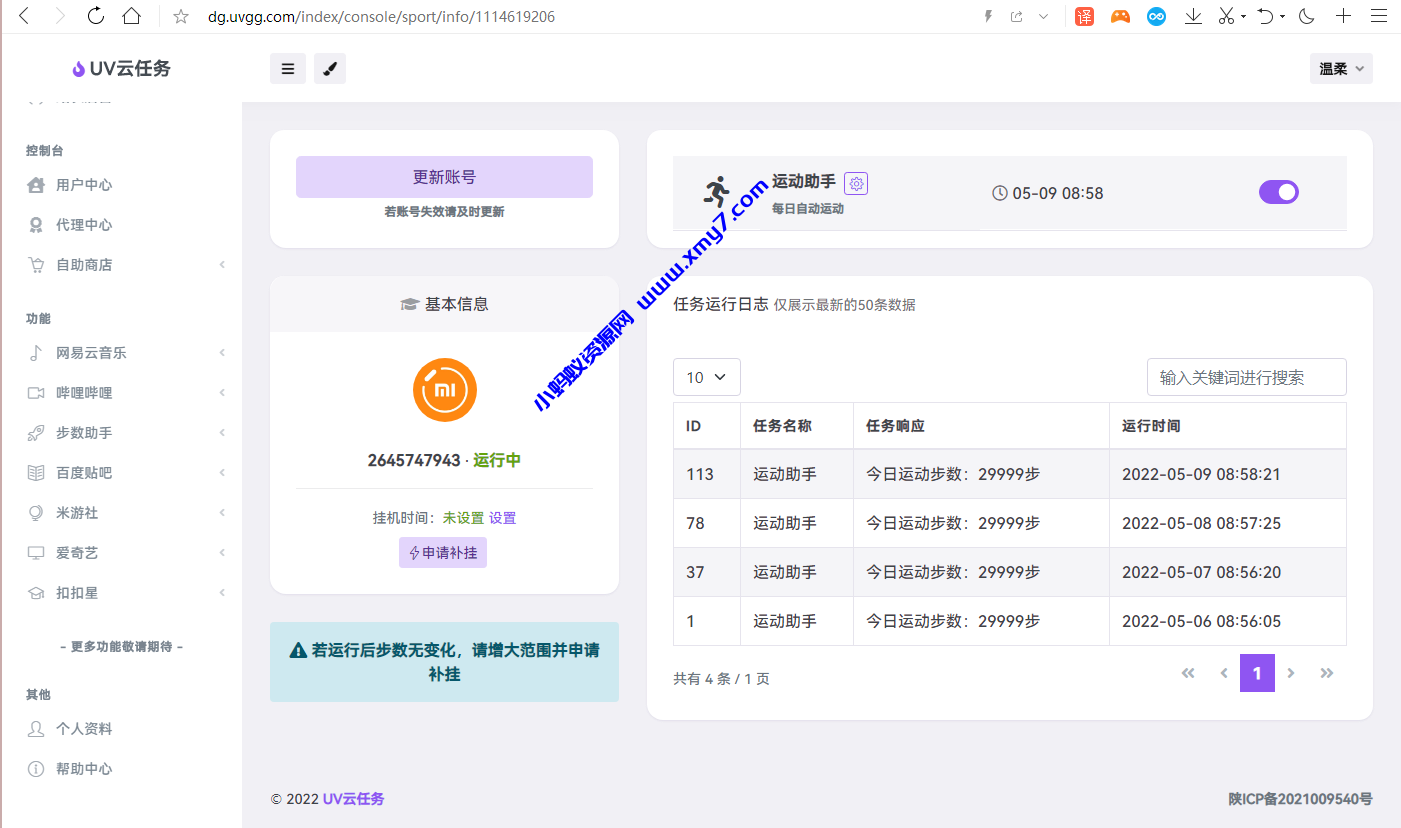Open the 温柔 theme dropdown
Image resolution: width=1401 pixels, height=828 pixels.
point(1340,68)
